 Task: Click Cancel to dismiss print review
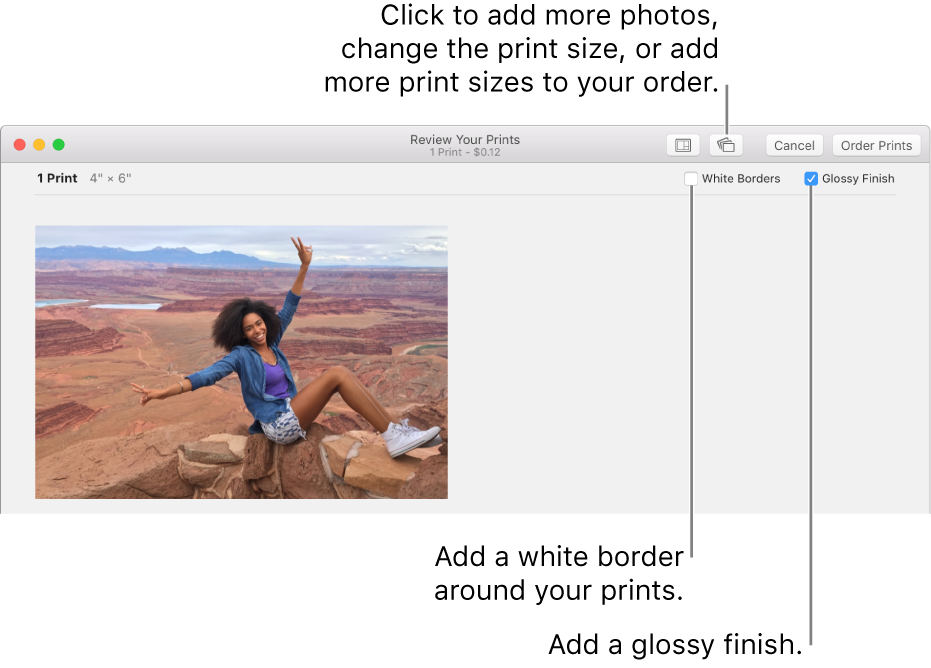point(794,144)
